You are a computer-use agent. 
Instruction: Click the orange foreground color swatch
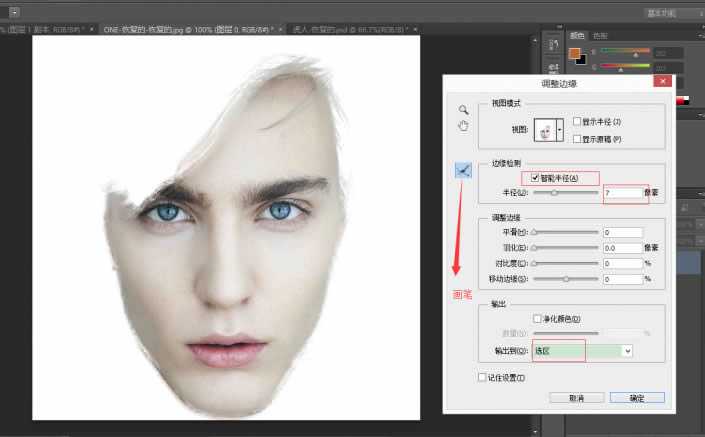point(575,53)
